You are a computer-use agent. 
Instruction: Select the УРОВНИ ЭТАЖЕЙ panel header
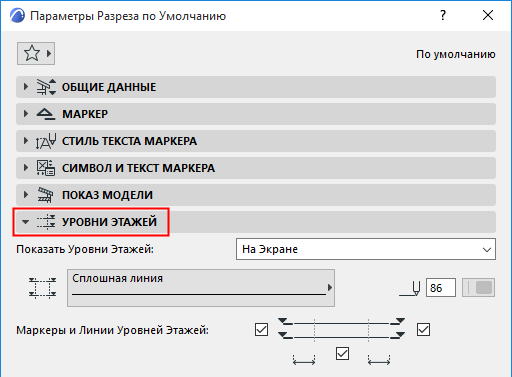click(256, 222)
